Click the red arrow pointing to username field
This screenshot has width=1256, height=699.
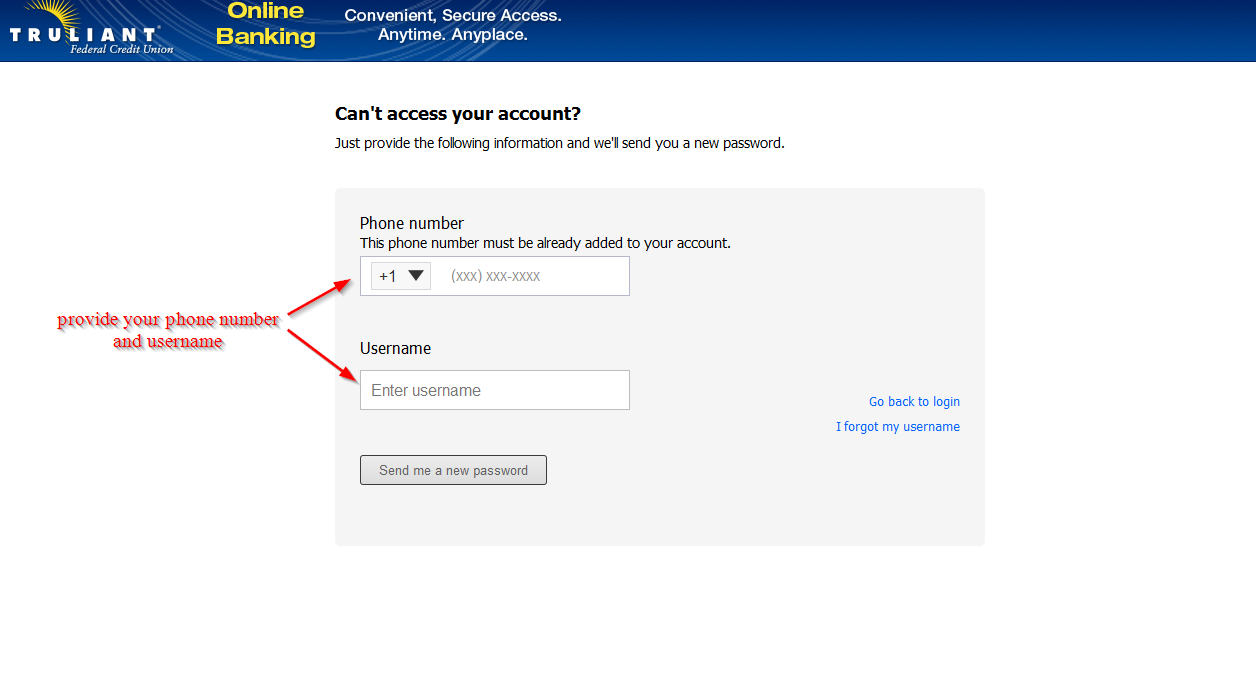322,355
